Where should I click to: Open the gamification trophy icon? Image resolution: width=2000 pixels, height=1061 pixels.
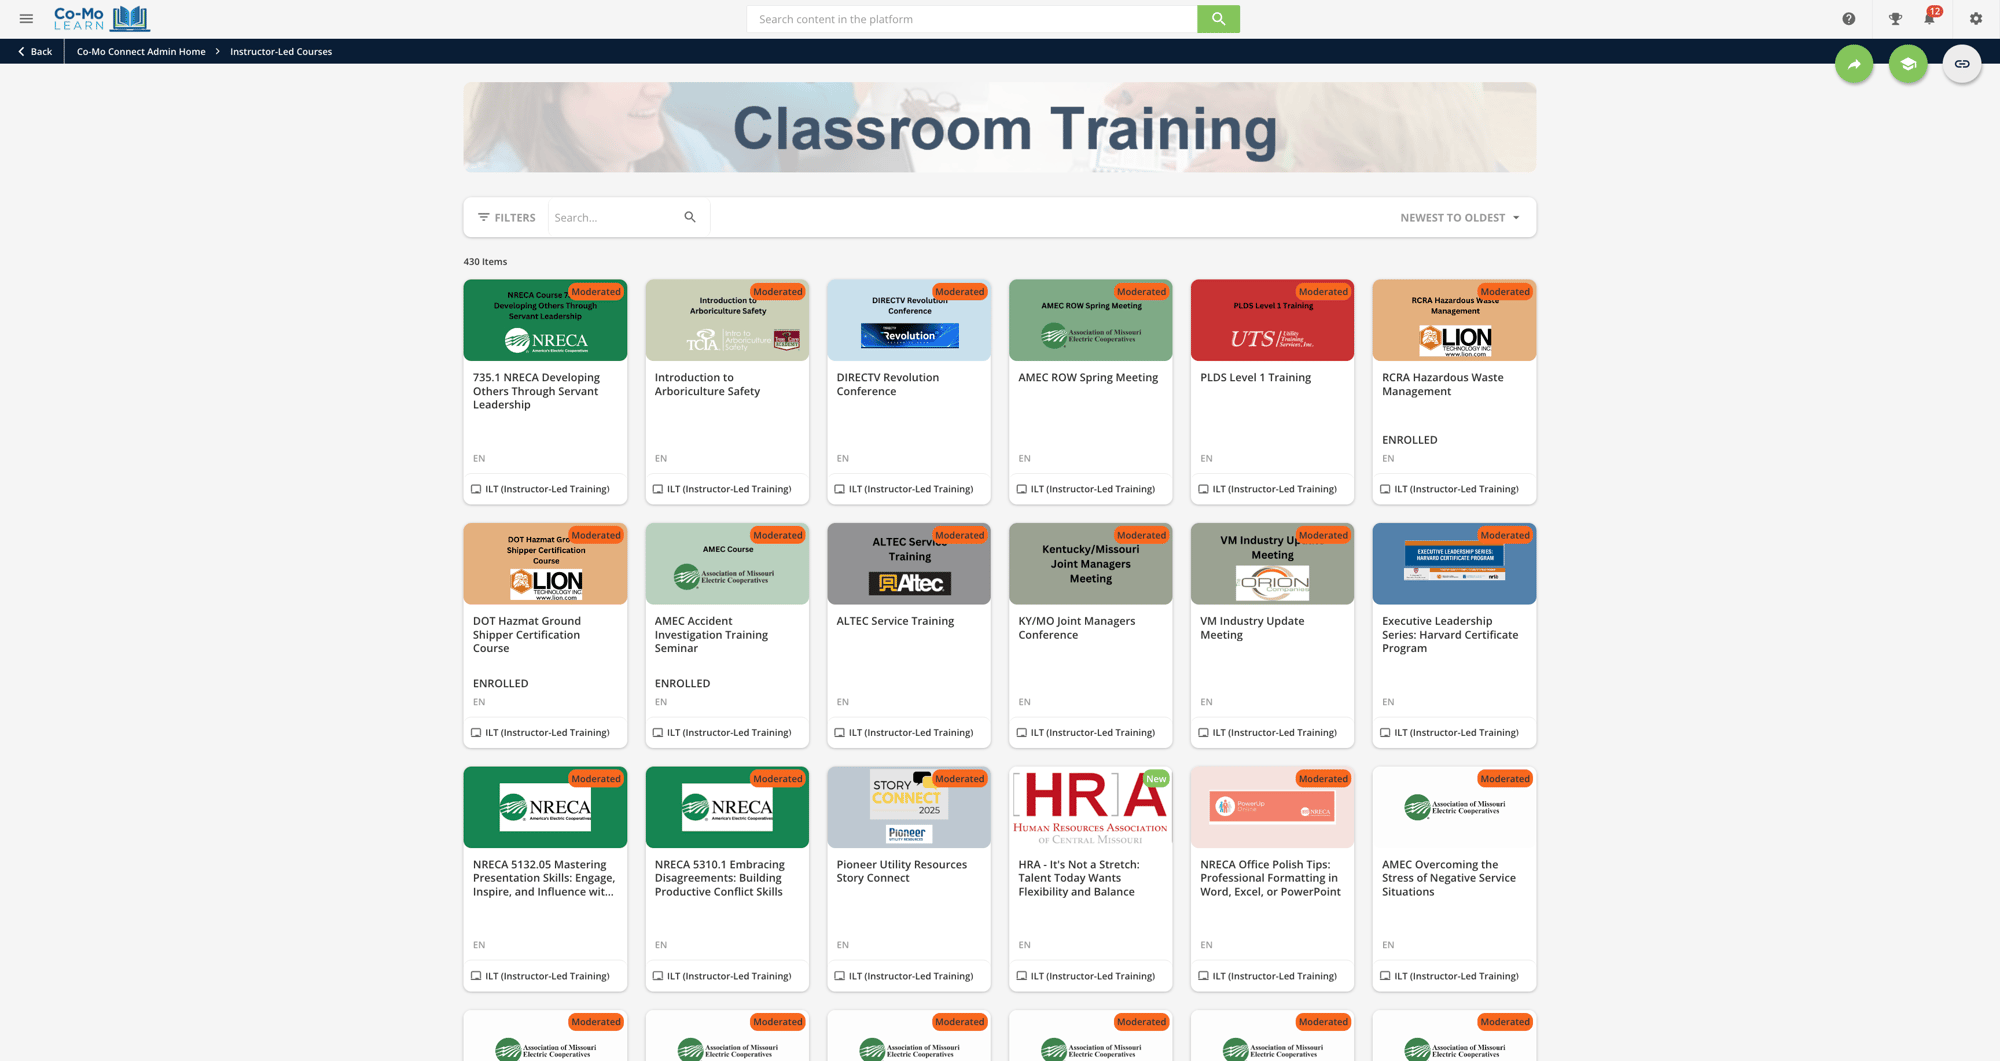pyautogui.click(x=1895, y=19)
